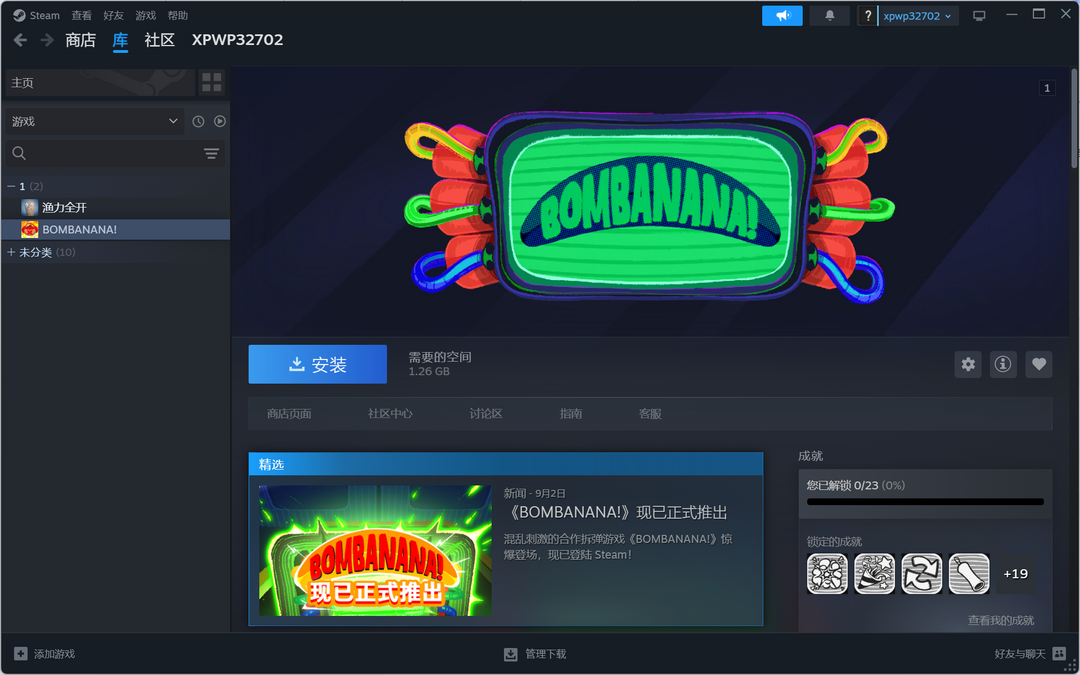The width and height of the screenshot is (1080, 675).
Task: Go back with the left arrow
Action: coord(21,40)
